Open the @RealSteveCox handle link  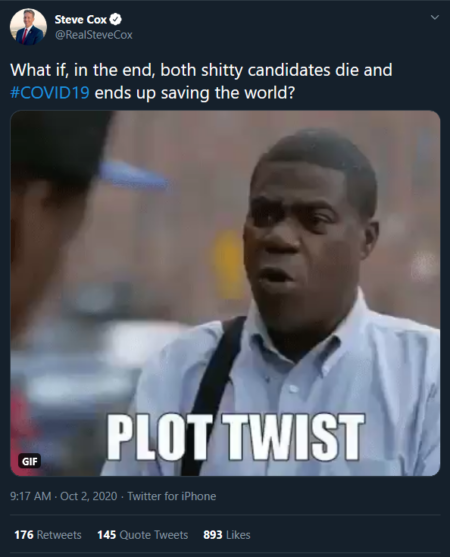tap(93, 35)
